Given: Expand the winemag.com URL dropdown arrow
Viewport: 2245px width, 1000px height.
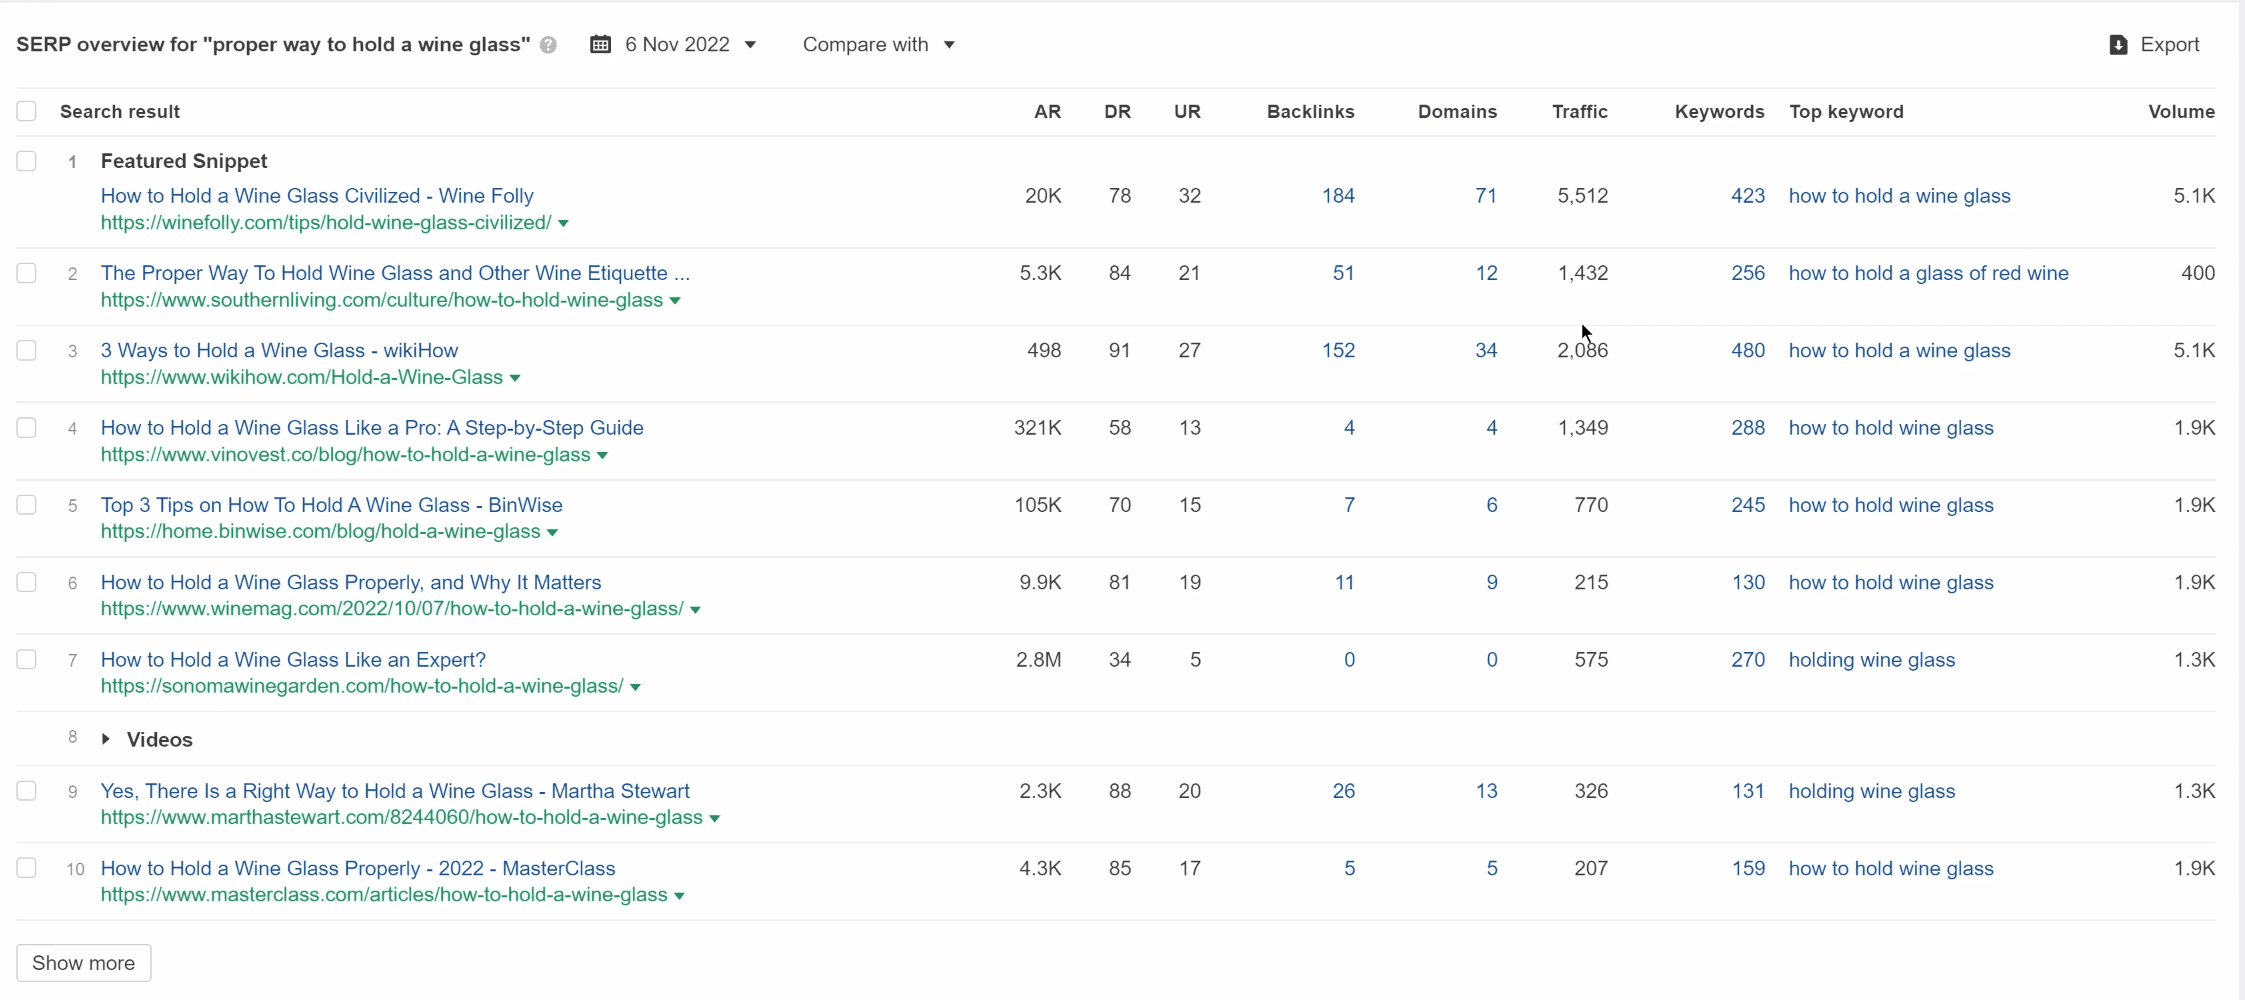Looking at the screenshot, I should pos(695,609).
